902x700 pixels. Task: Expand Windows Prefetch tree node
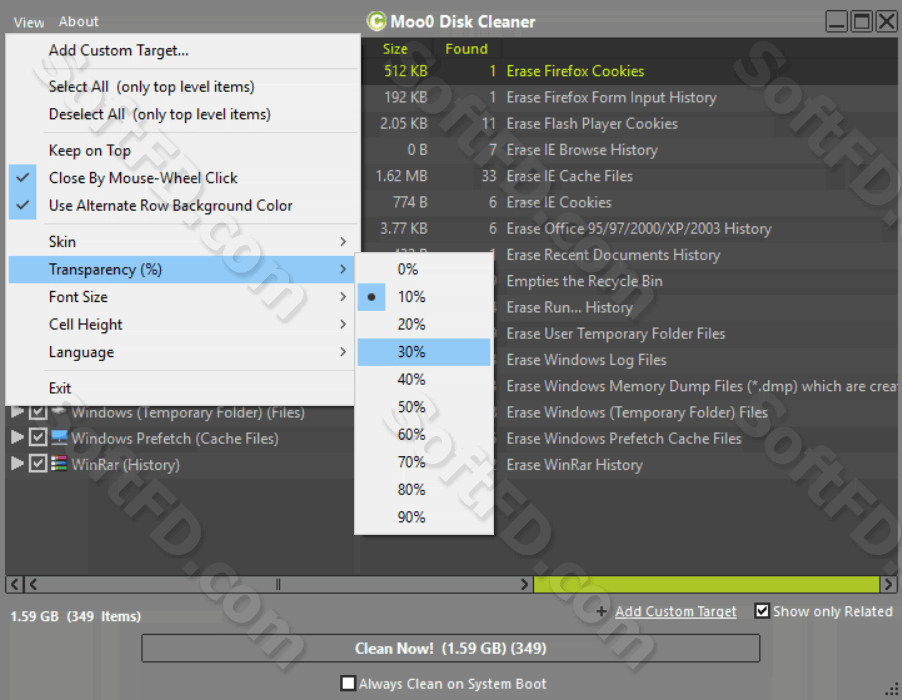point(17,438)
